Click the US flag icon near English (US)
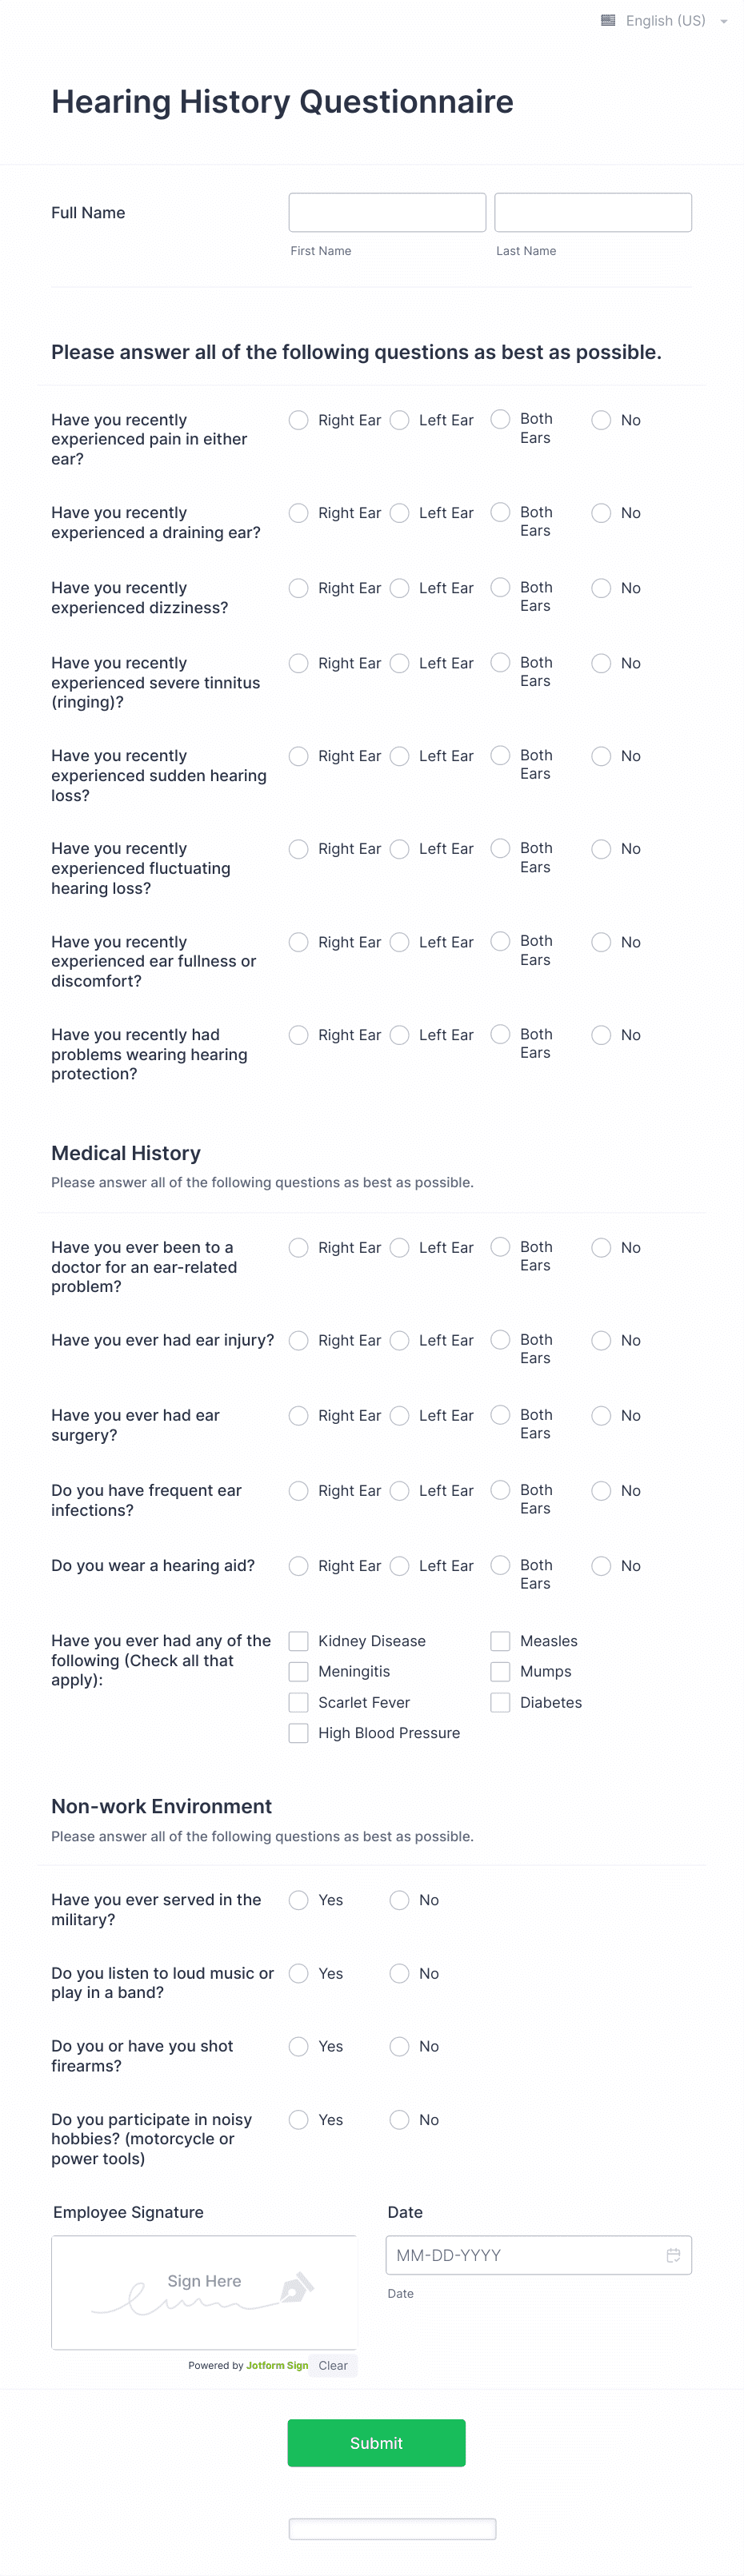The width and height of the screenshot is (744, 2576). (x=606, y=20)
